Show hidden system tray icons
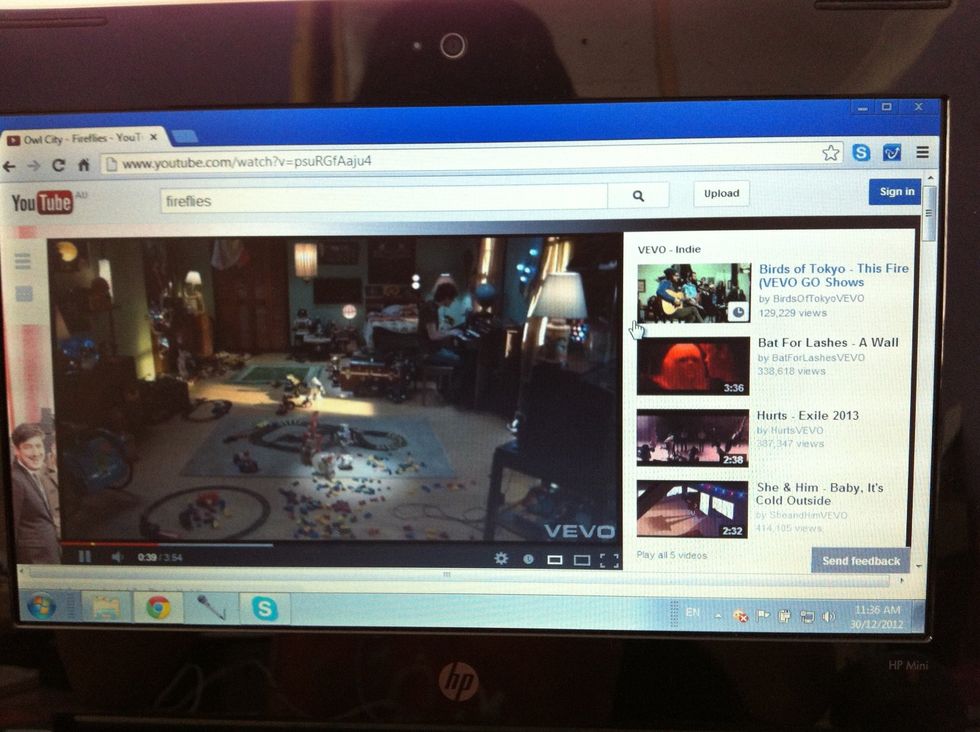The height and width of the screenshot is (732, 980). coord(719,616)
